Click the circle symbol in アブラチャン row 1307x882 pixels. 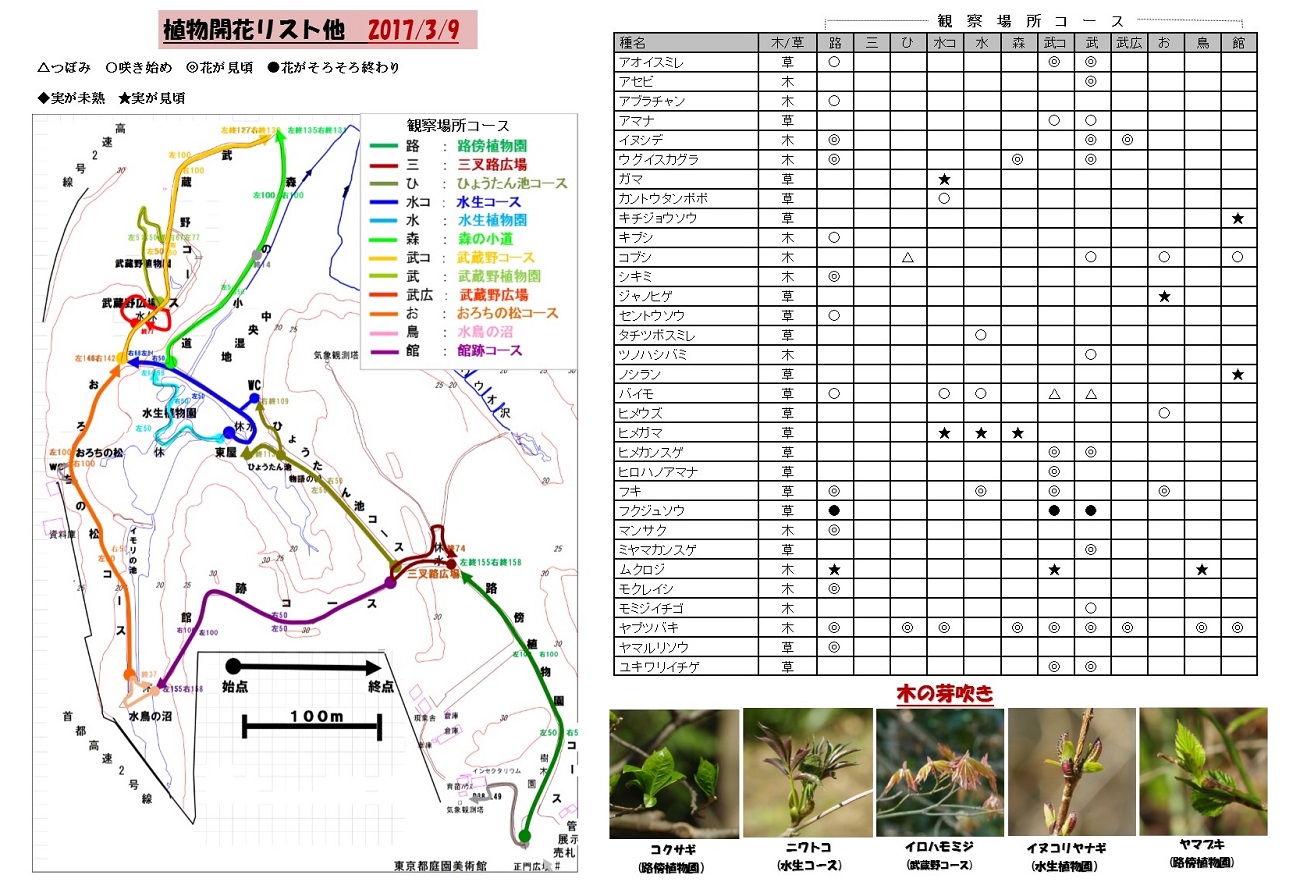click(x=834, y=101)
